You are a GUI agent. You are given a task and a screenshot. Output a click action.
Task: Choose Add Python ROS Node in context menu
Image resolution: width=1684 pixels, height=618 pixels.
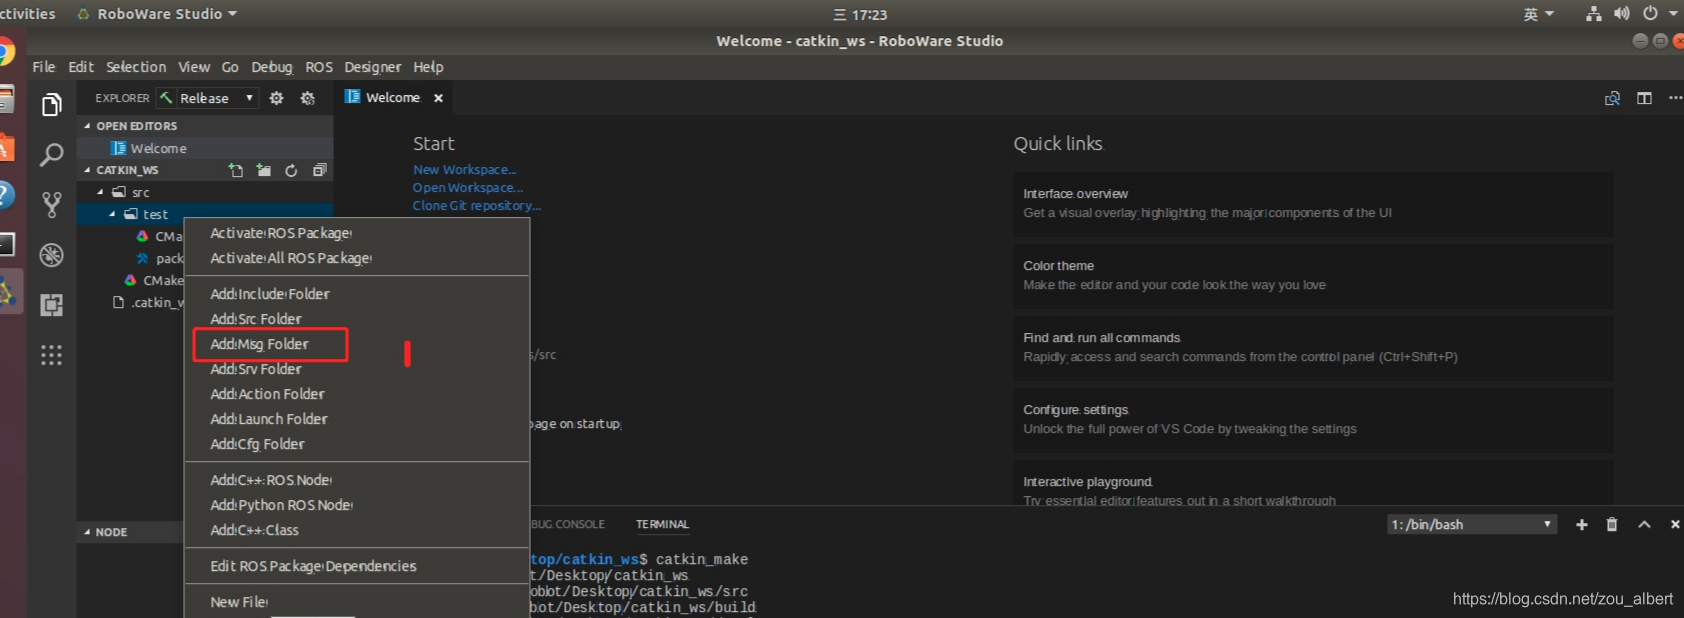(x=357, y=505)
